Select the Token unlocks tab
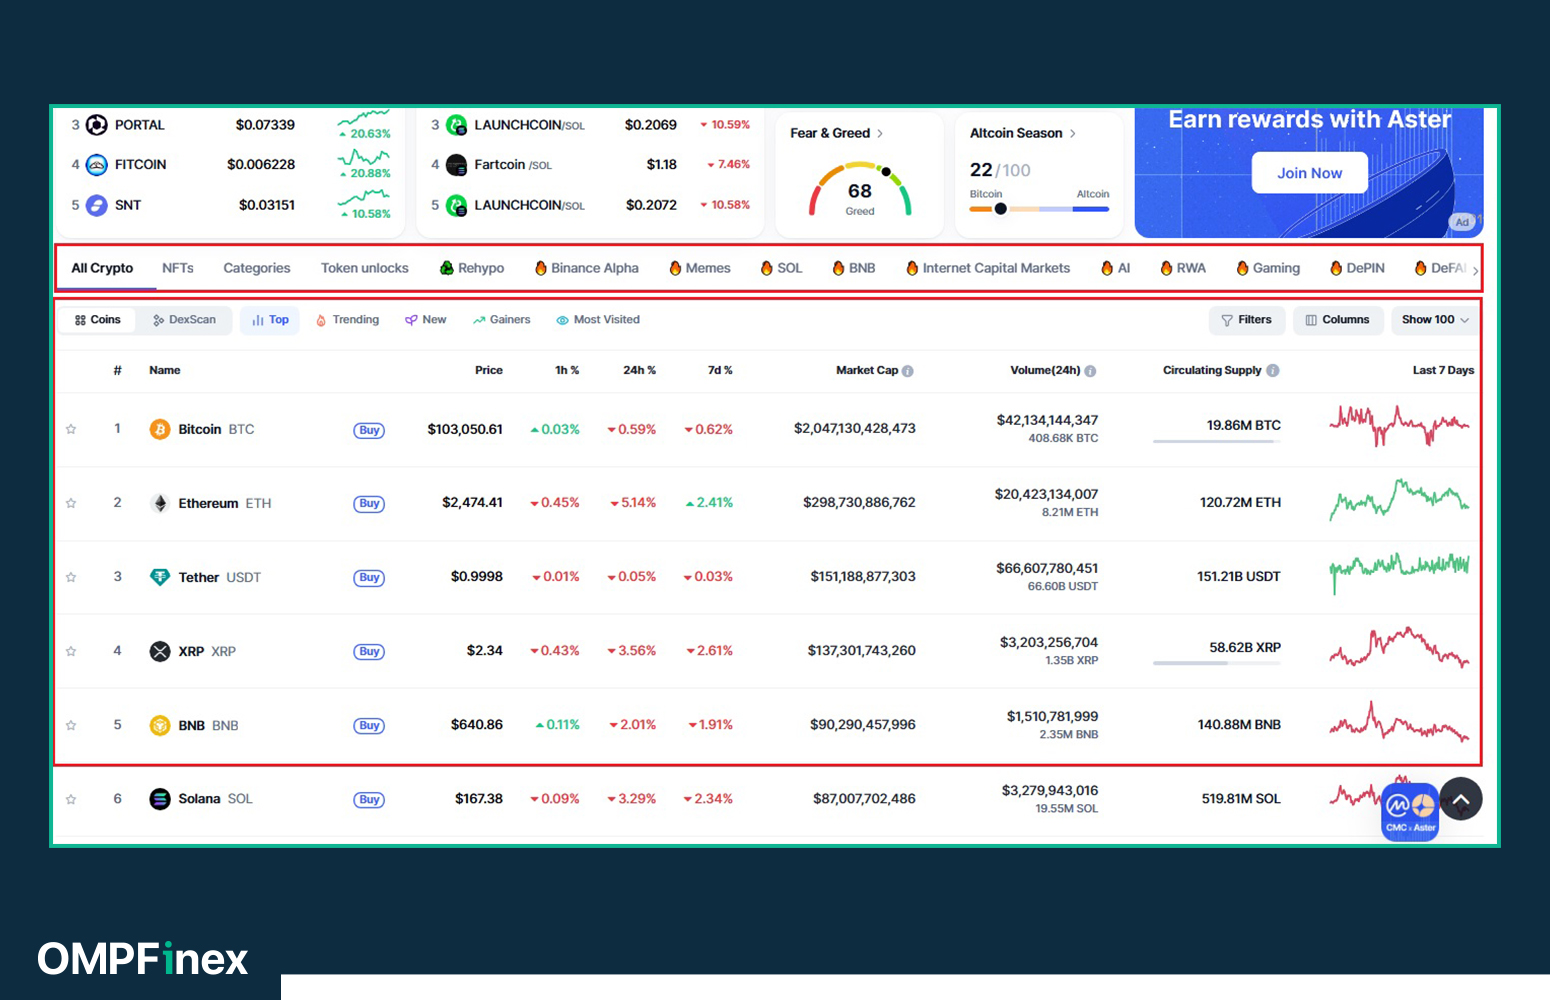1550x1000 pixels. pos(365,268)
